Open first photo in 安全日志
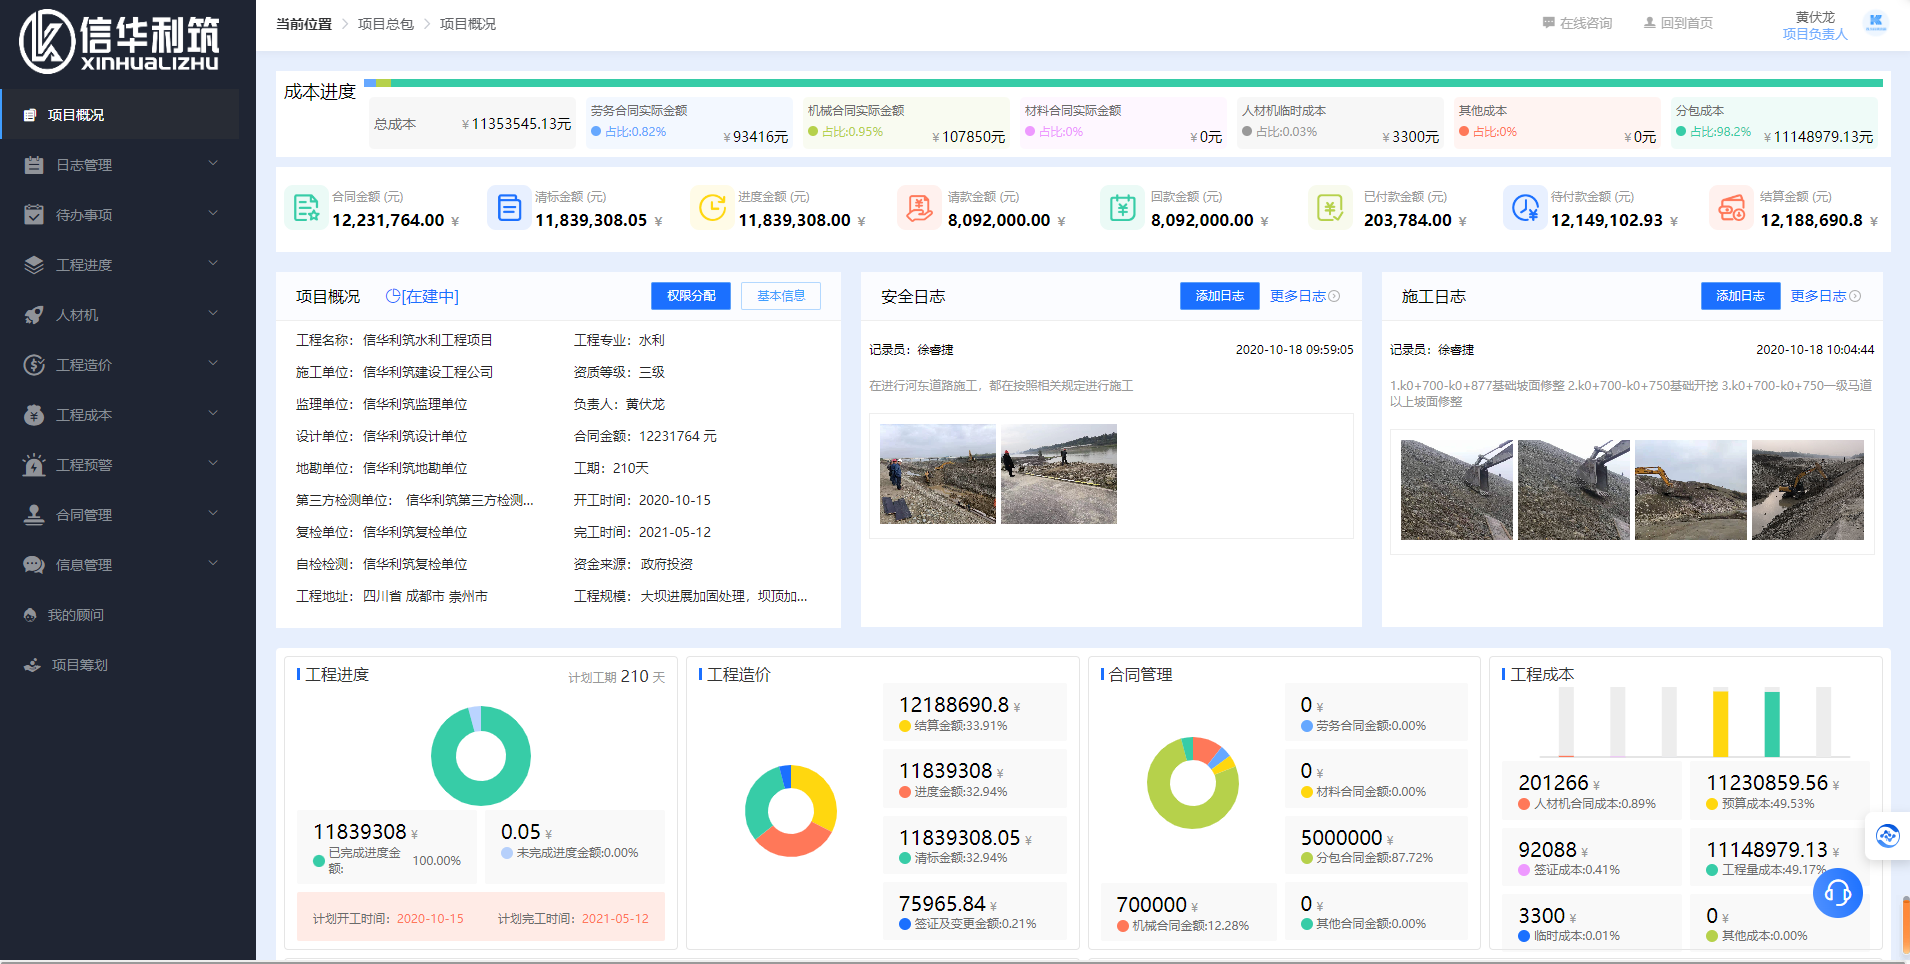Image resolution: width=1910 pixels, height=964 pixels. point(938,474)
